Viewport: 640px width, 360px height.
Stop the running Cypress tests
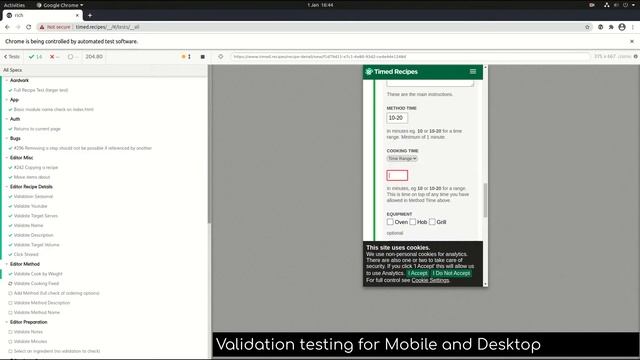pyautogui.click(x=202, y=57)
